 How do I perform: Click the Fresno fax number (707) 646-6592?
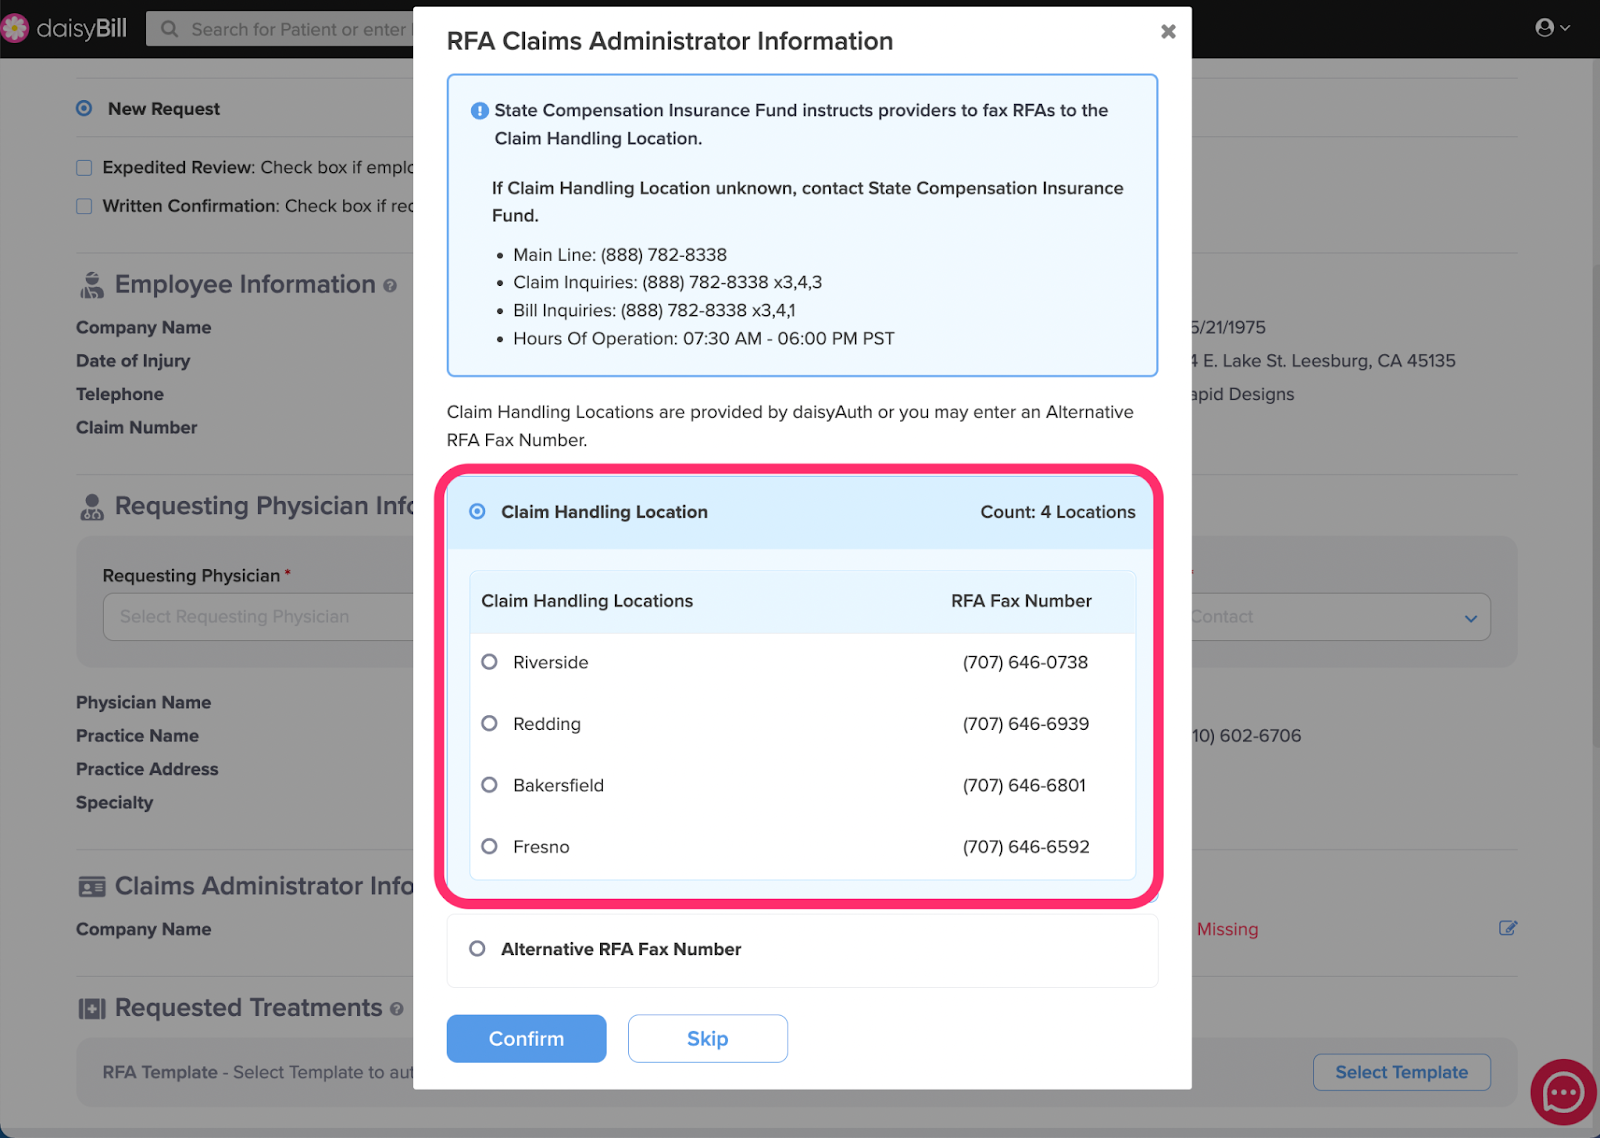(1025, 847)
